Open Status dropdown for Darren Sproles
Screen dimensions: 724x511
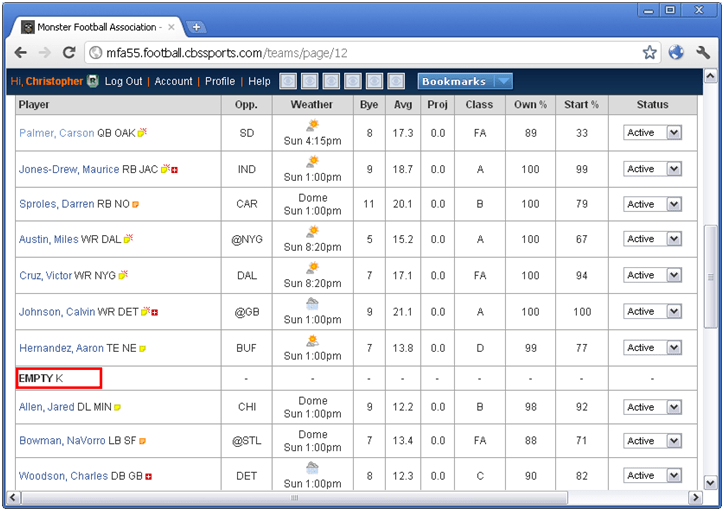[x=652, y=204]
